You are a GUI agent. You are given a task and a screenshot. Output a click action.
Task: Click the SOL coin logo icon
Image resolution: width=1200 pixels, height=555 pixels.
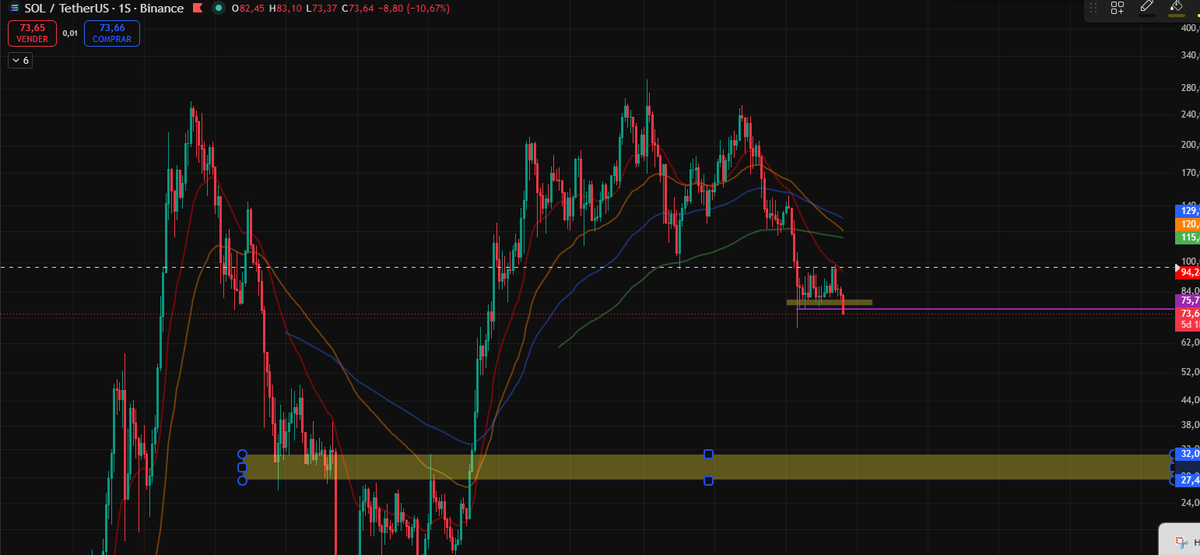click(13, 8)
